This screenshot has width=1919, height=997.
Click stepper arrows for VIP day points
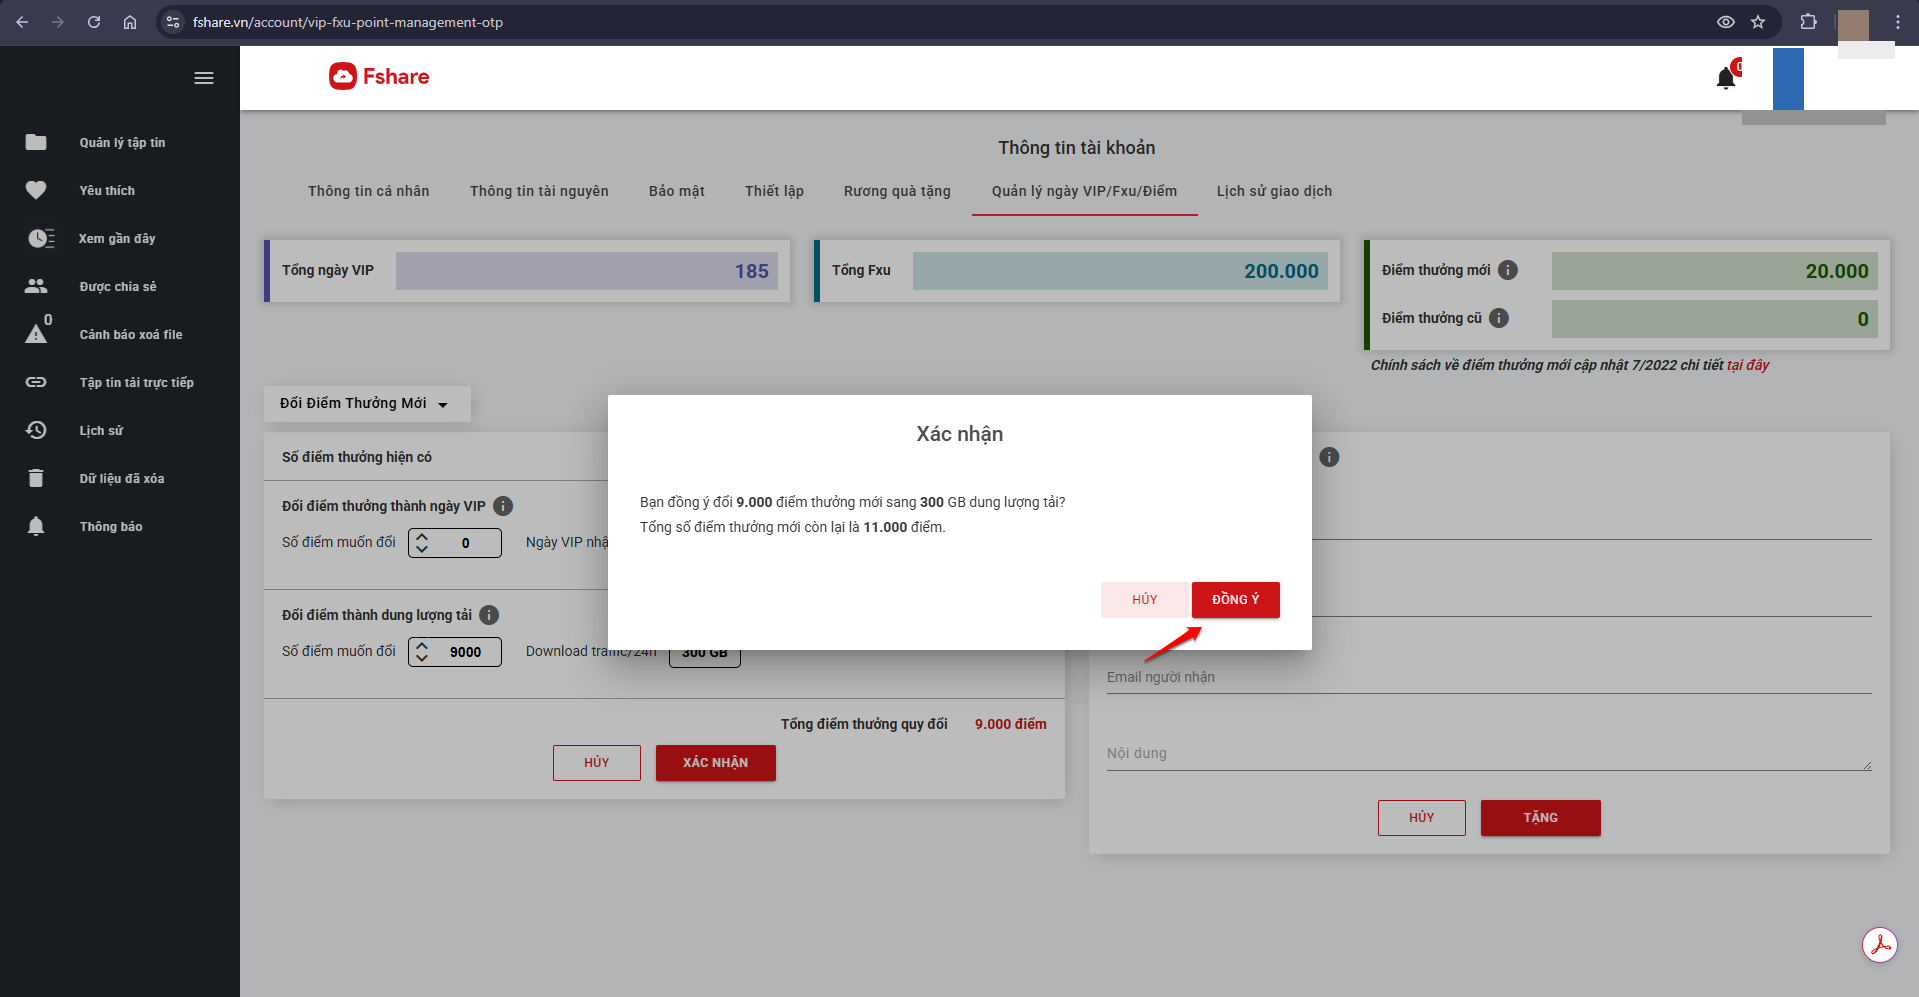[x=422, y=543]
